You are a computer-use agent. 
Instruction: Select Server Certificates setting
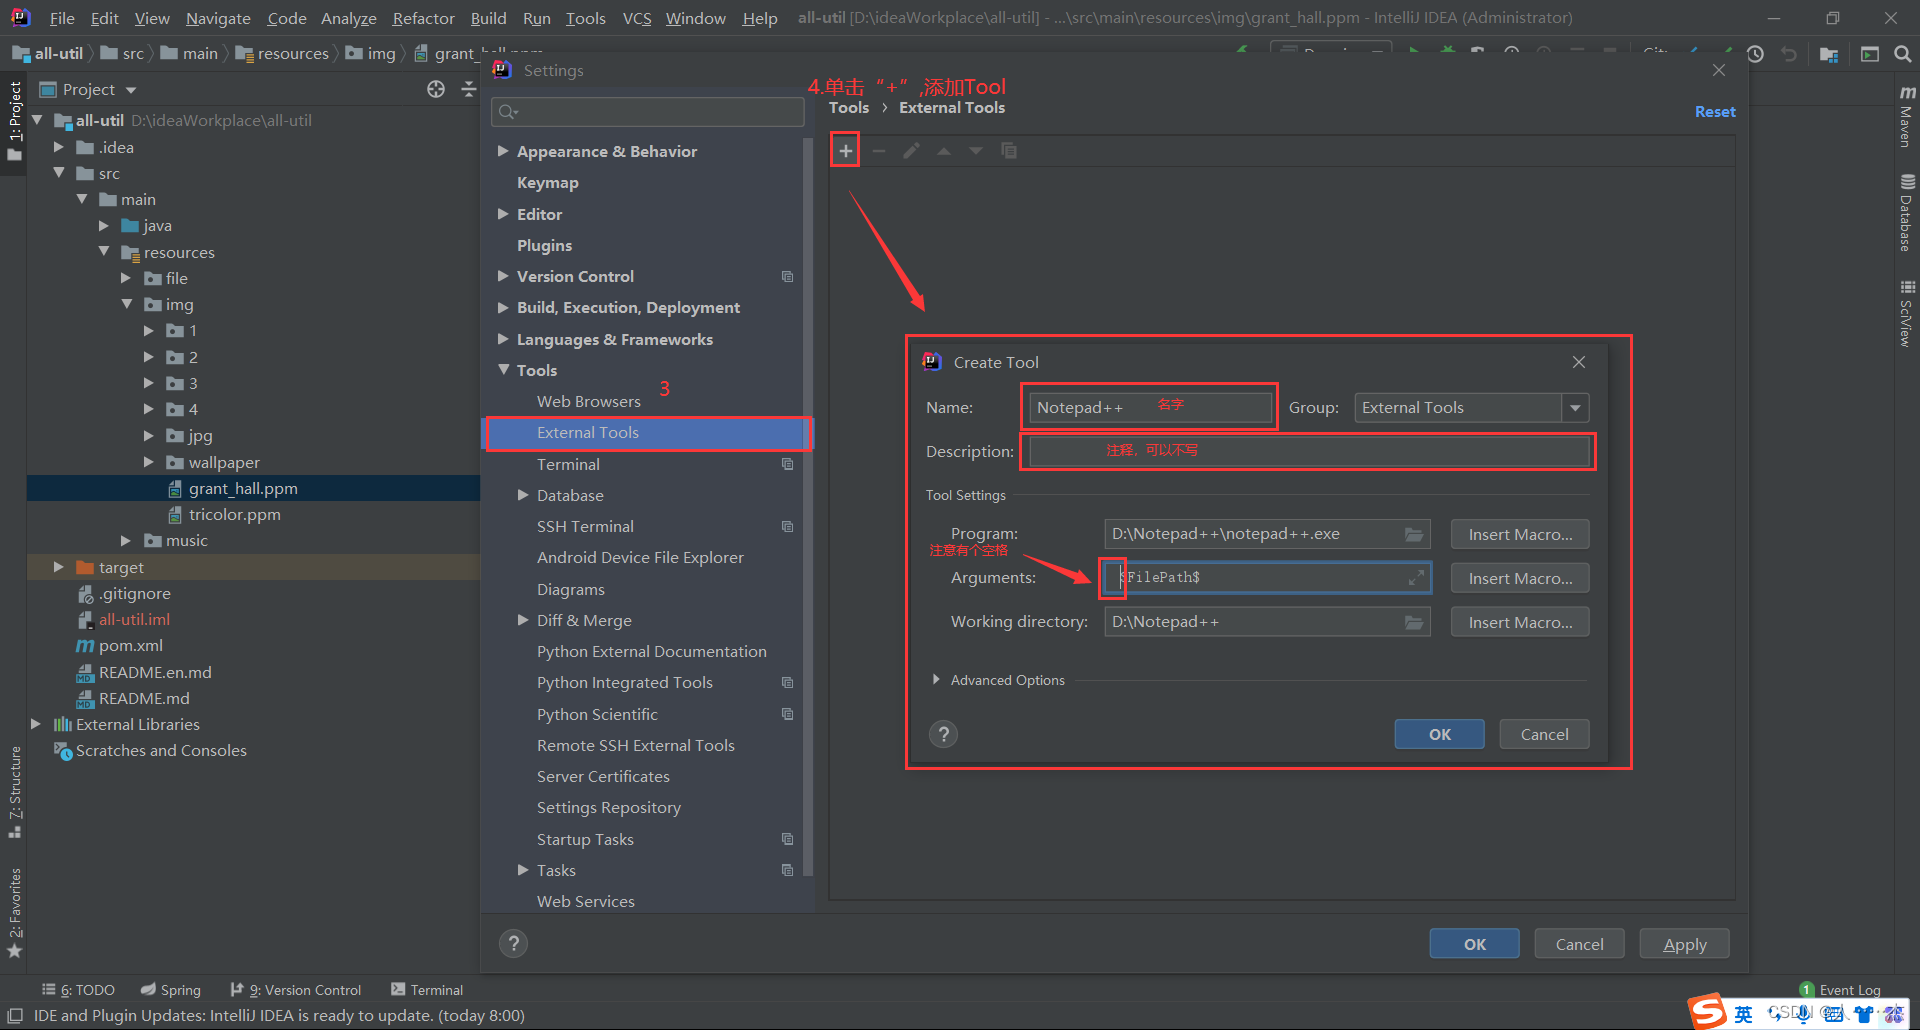point(603,777)
